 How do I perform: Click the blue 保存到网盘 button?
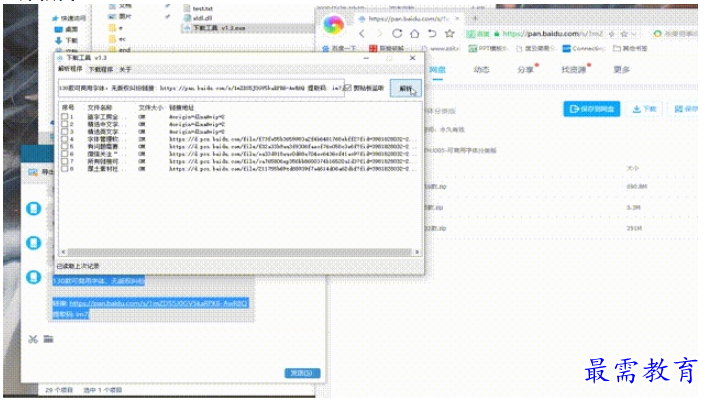(592, 109)
